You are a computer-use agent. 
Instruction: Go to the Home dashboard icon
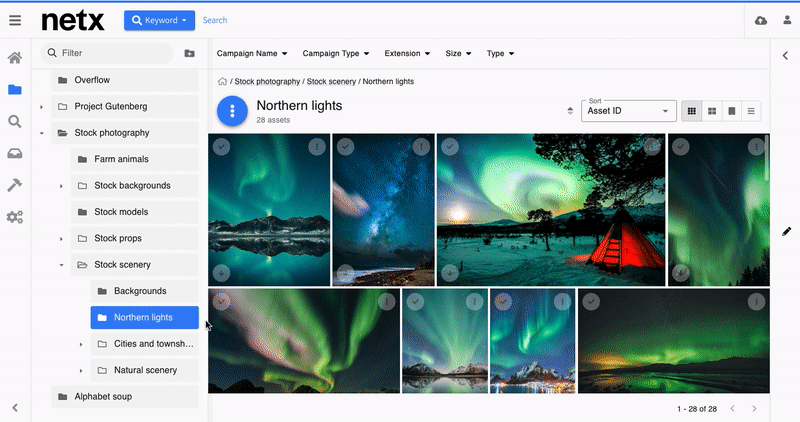click(x=15, y=58)
